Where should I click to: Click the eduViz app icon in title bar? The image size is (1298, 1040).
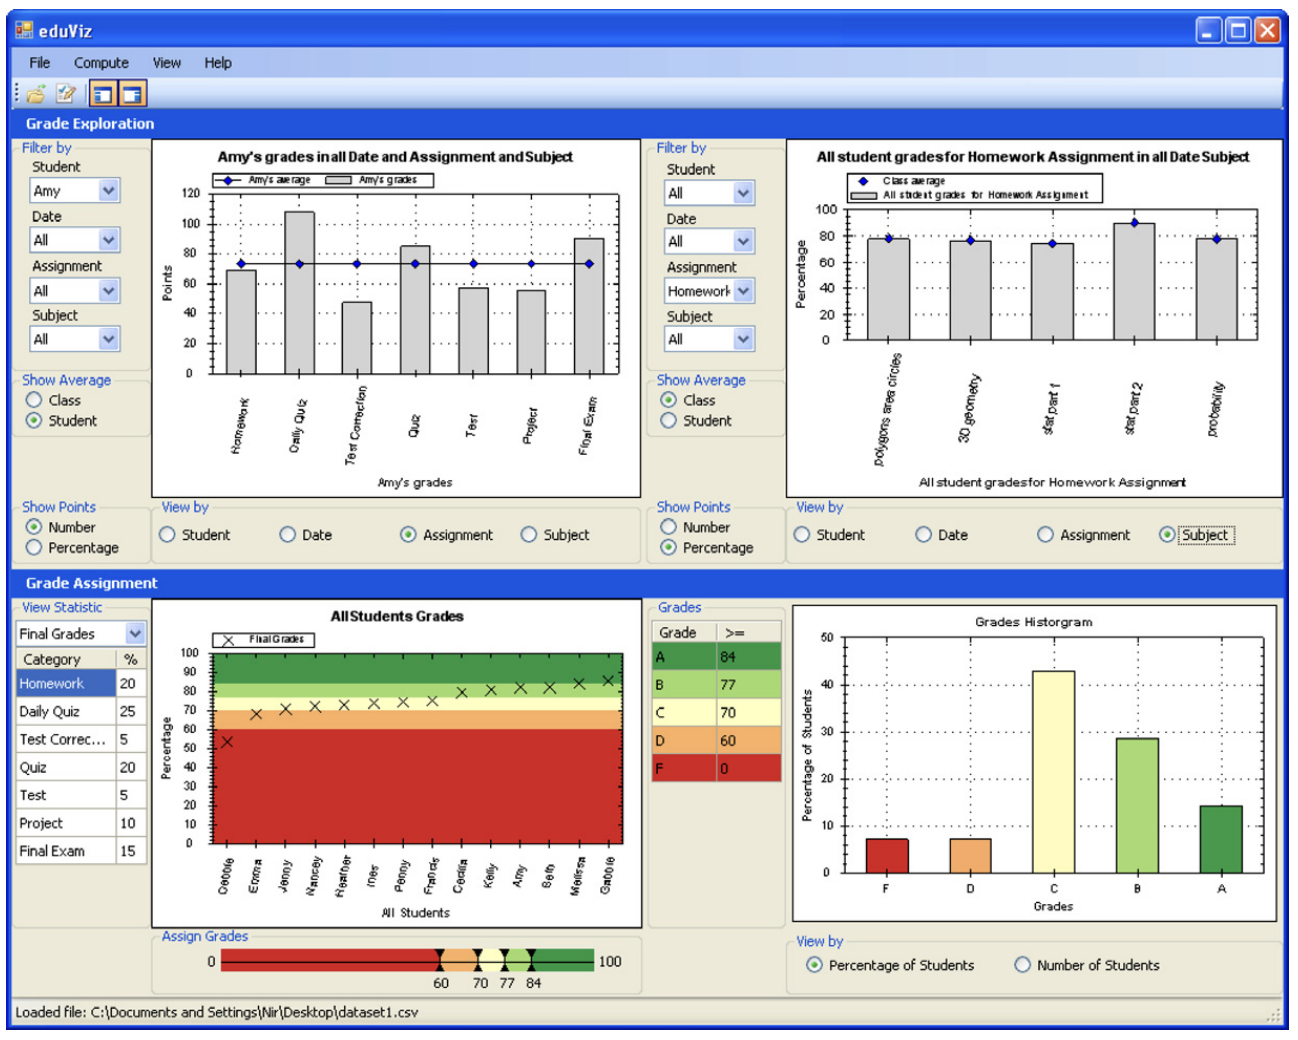[x=24, y=31]
